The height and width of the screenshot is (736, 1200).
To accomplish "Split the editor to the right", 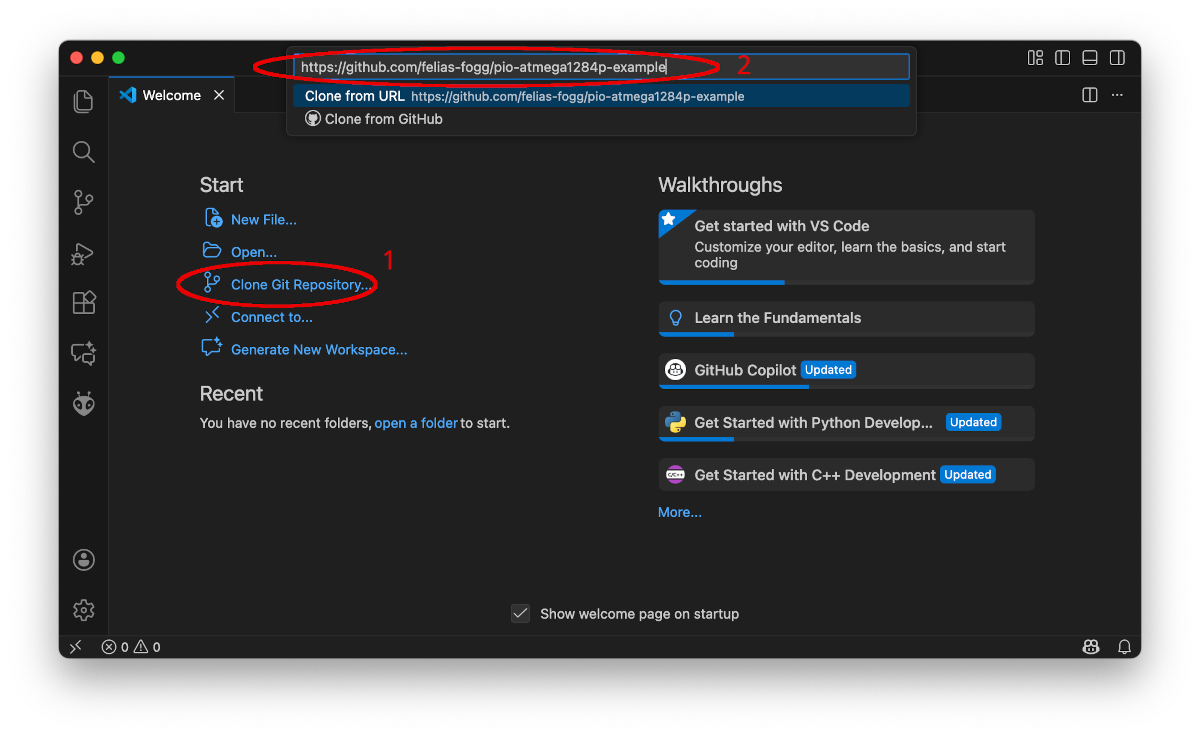I will (1090, 95).
